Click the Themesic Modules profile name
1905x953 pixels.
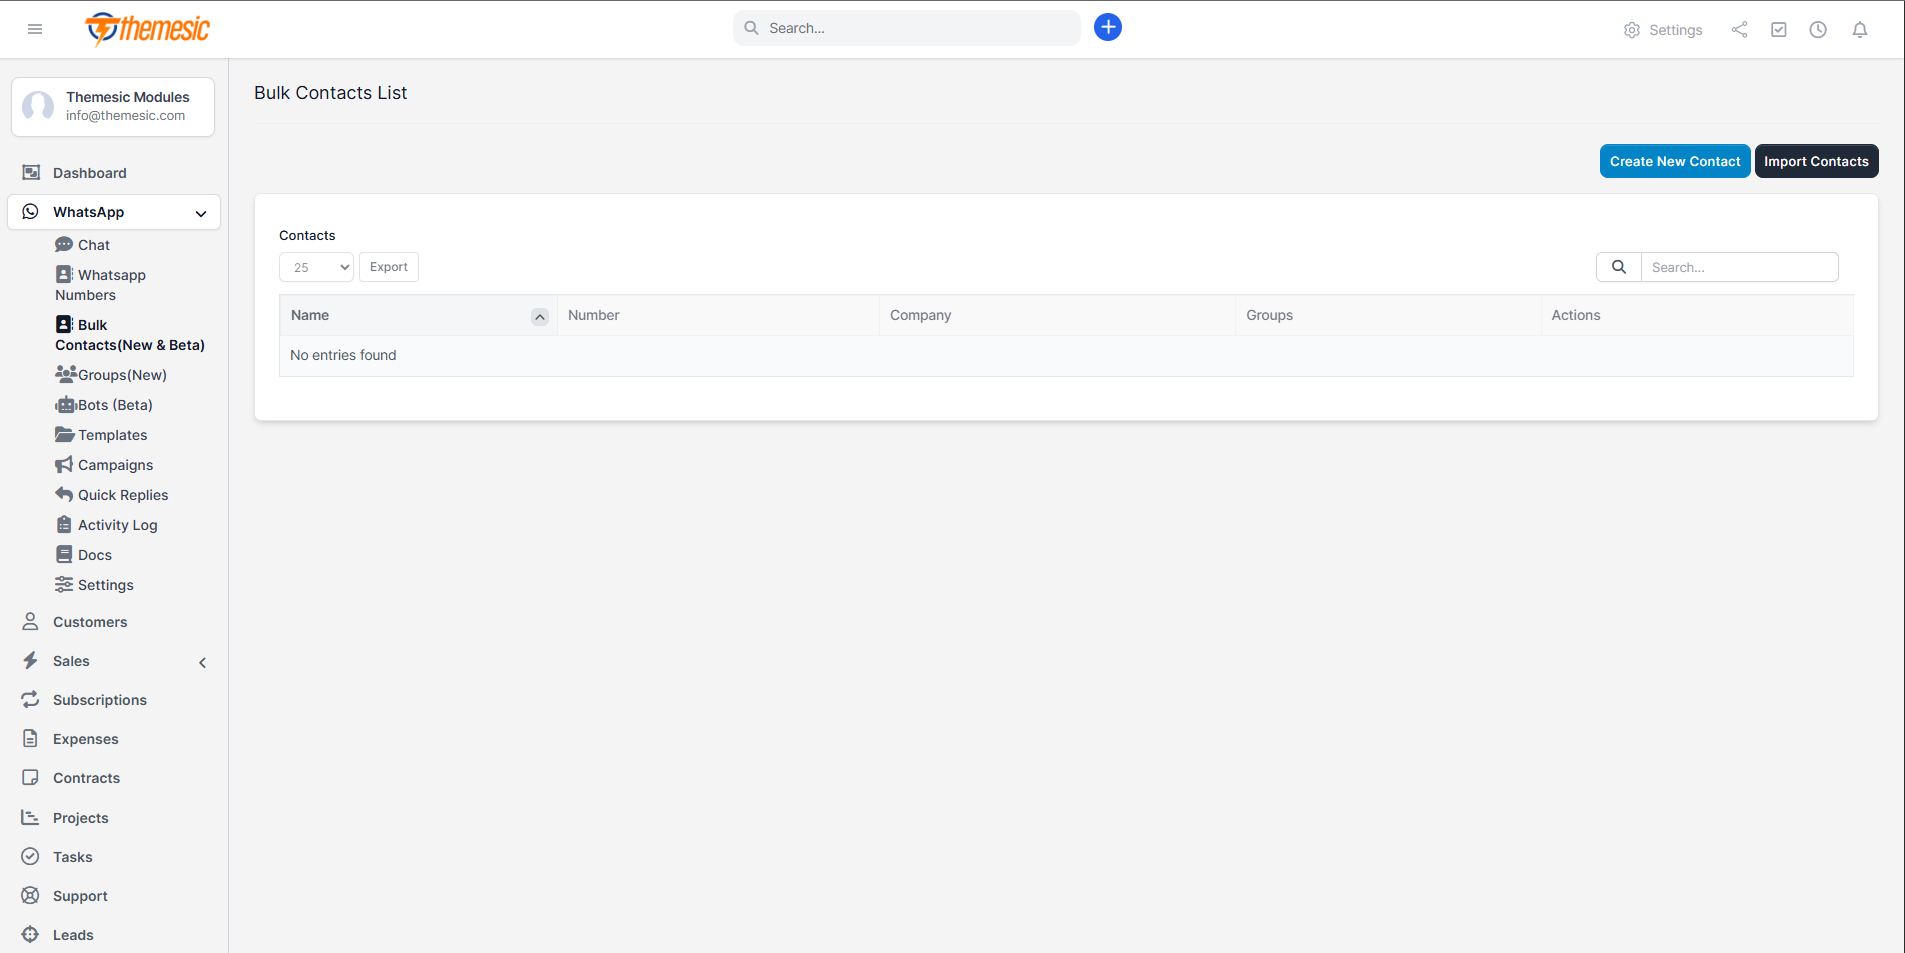(128, 97)
